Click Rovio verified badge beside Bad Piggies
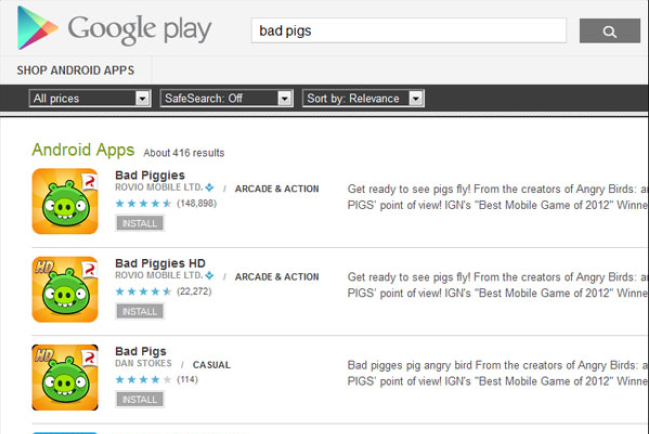 (210, 188)
